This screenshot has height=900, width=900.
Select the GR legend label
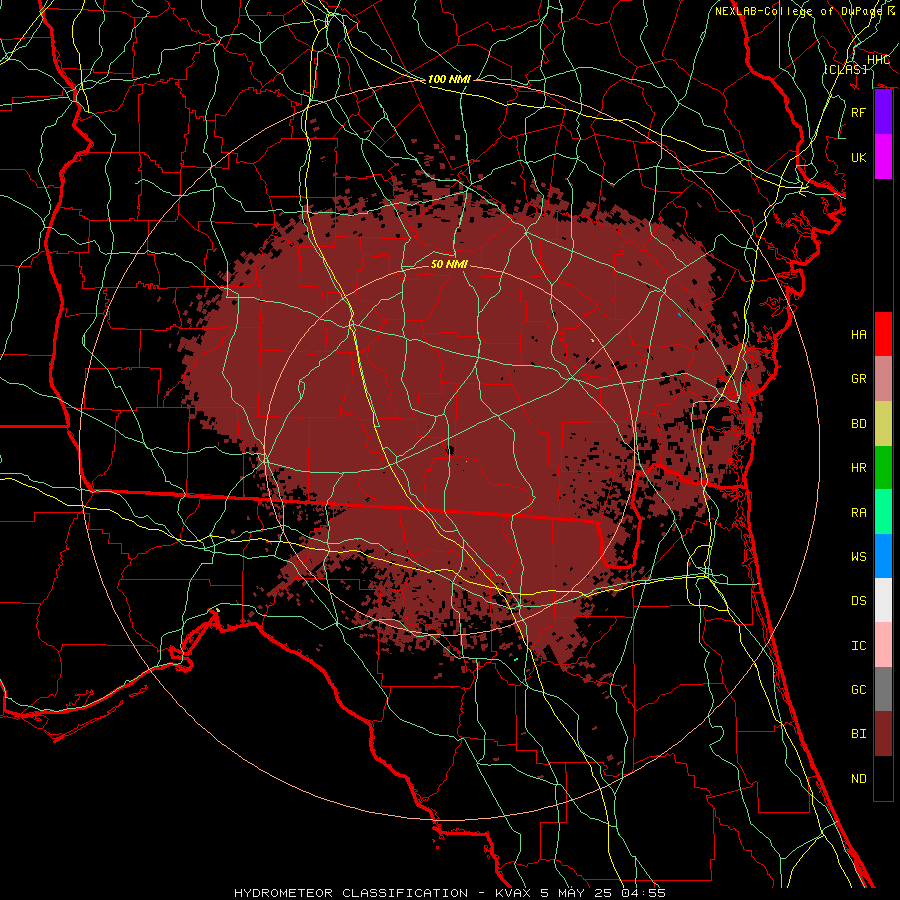tap(859, 379)
